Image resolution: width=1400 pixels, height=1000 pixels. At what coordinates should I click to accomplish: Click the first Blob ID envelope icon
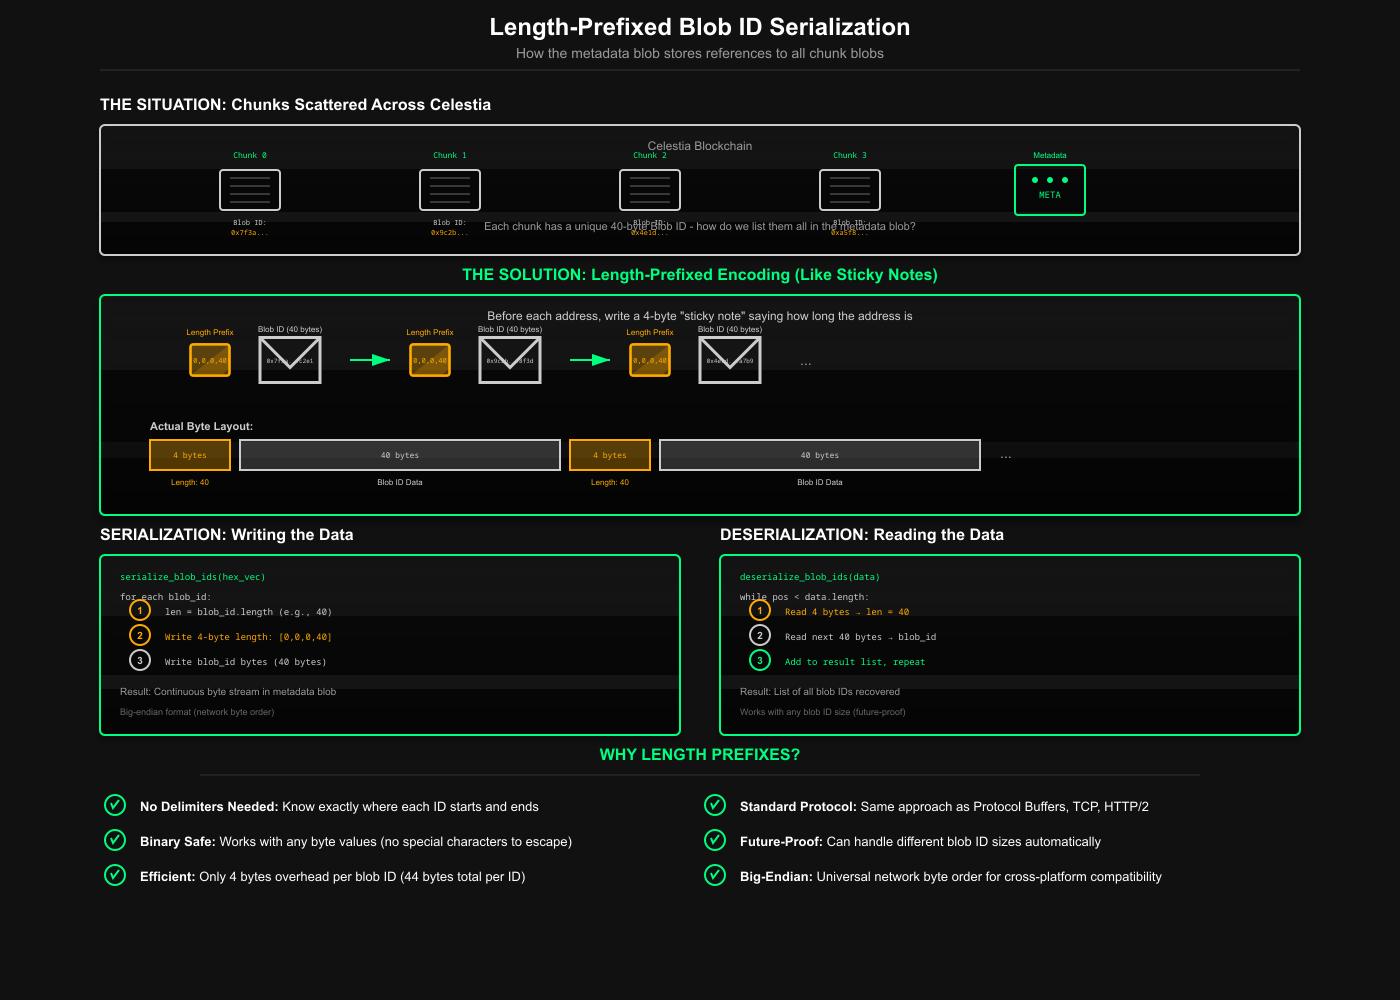(290, 360)
